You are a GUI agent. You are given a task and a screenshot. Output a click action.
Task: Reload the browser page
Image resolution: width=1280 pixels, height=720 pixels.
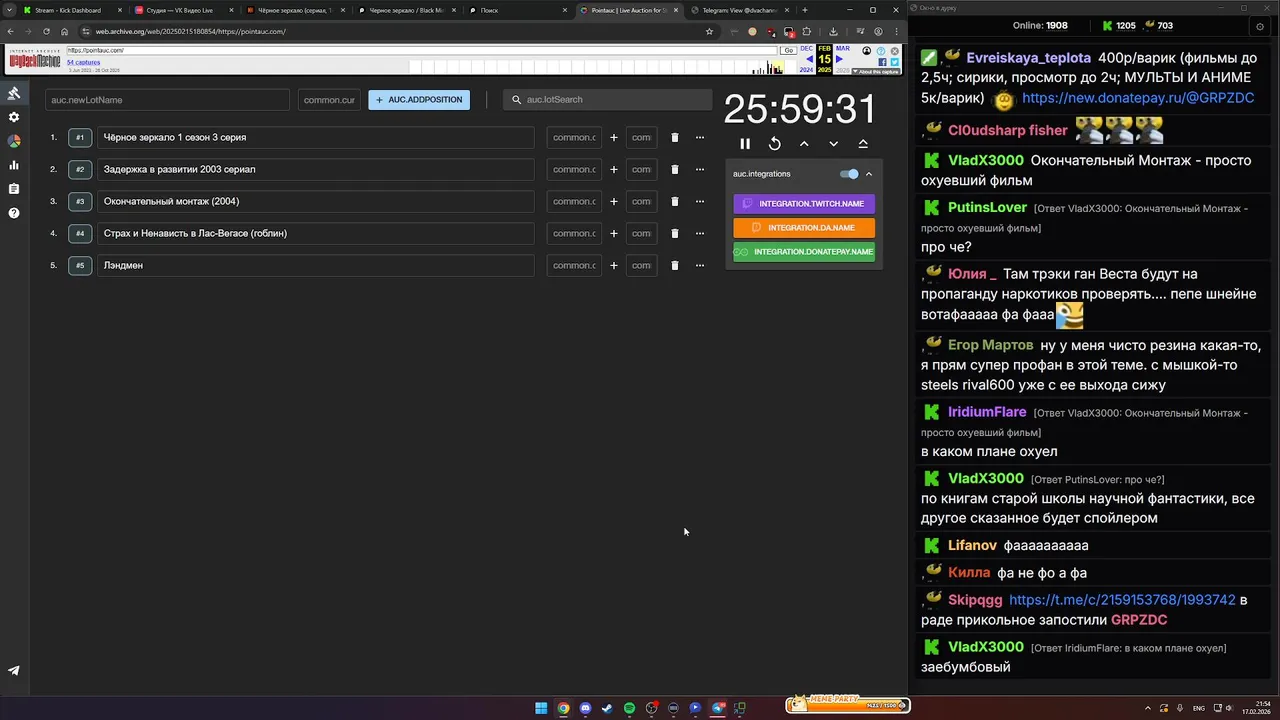(46, 31)
